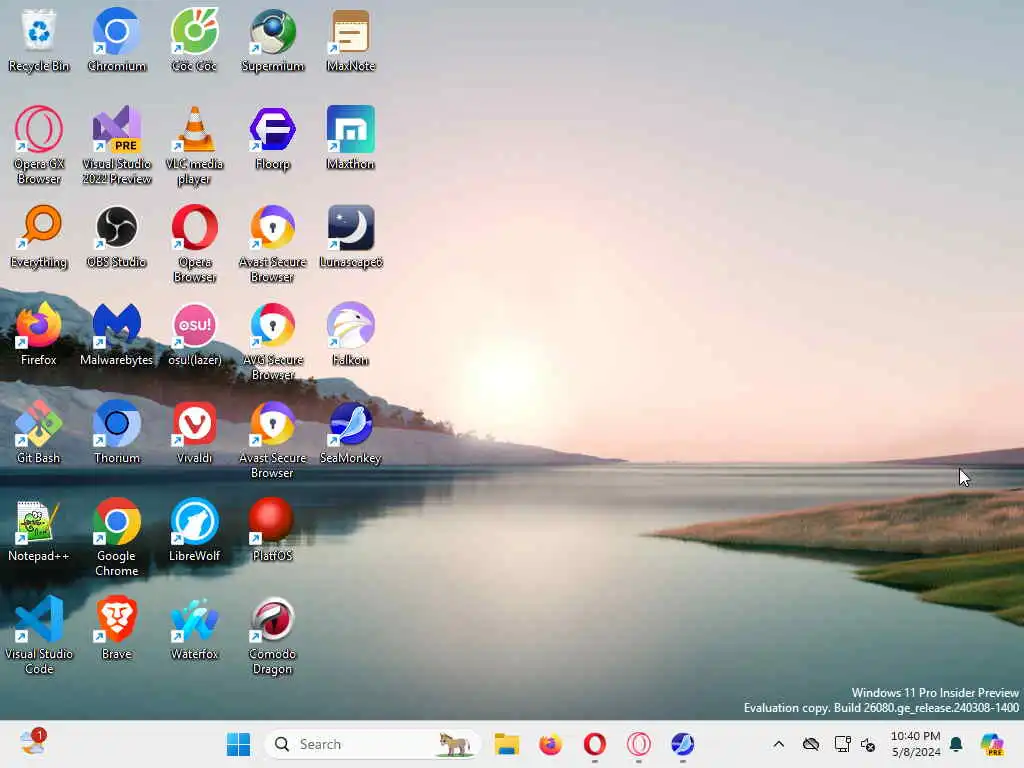Select the Malwarebytes icon
Viewport: 1024px width, 768px height.
(117, 334)
